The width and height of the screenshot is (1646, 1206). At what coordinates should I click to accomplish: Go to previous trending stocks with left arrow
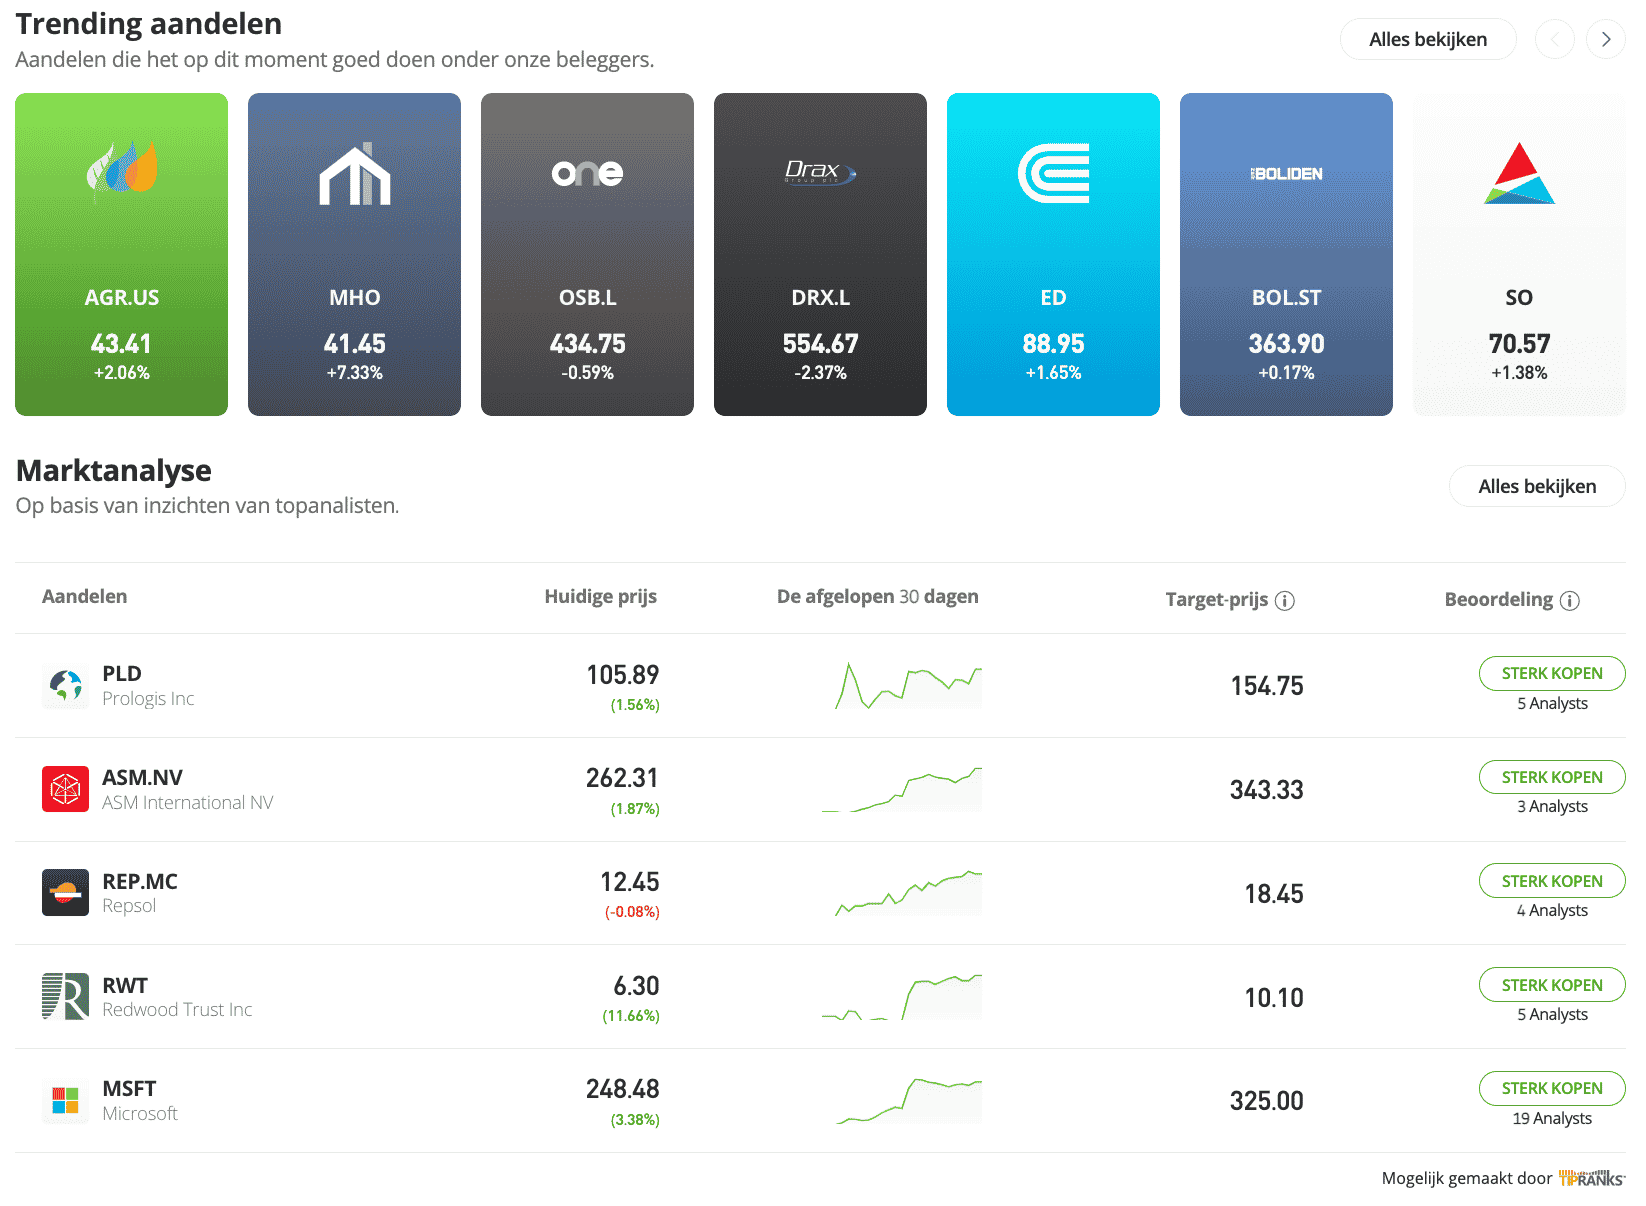tap(1555, 39)
